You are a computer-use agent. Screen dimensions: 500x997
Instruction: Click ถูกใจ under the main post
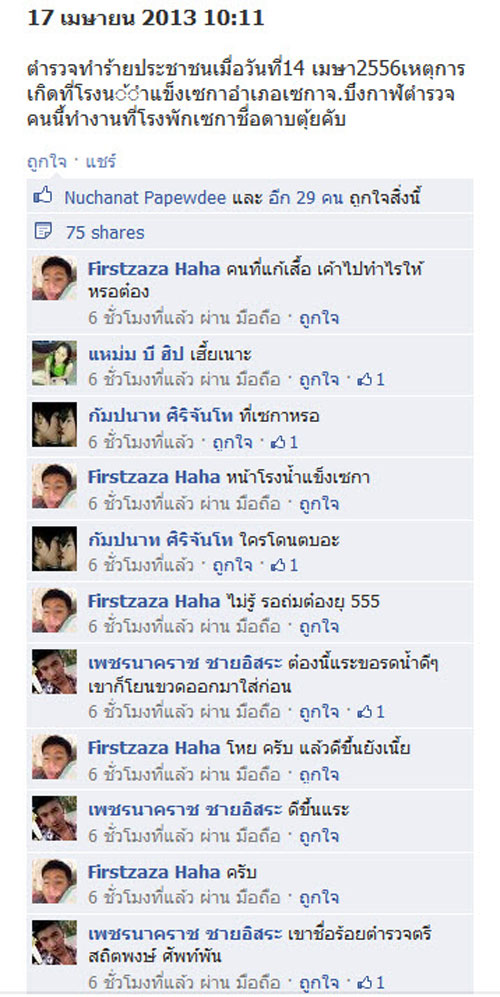click(46, 162)
